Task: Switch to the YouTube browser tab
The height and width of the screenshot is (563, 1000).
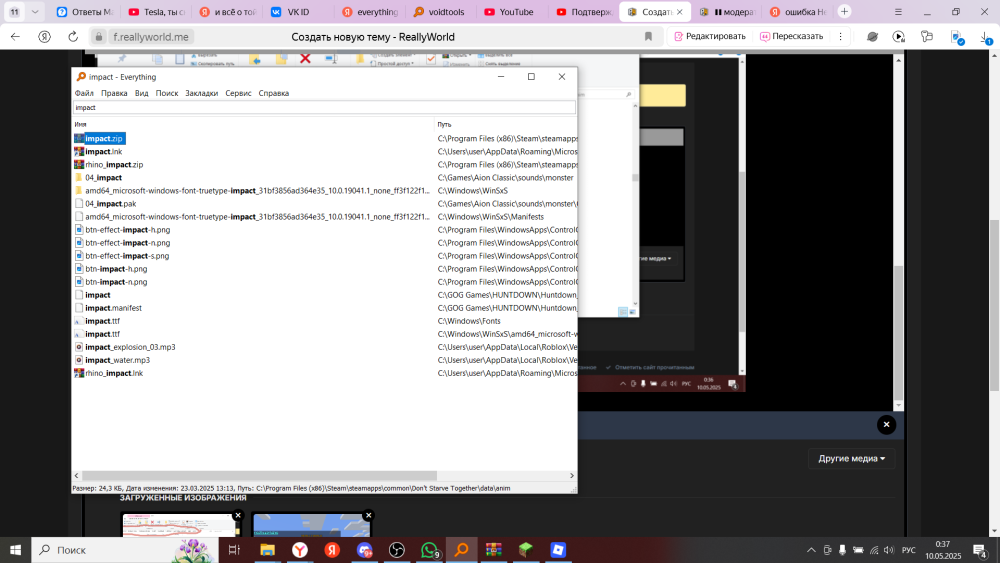Action: click(508, 11)
